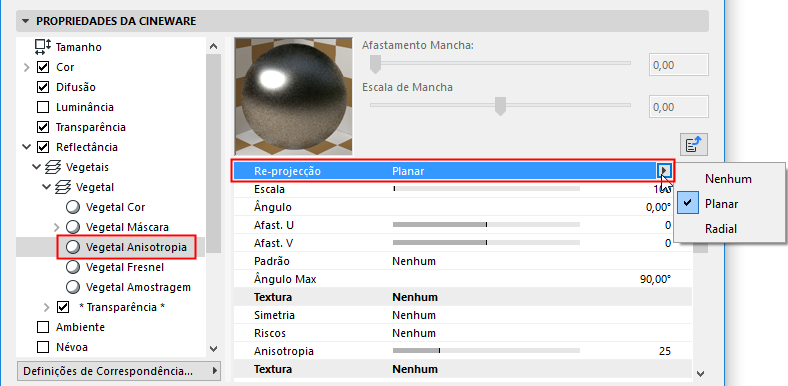Click the Simetria value Nenhum

pyautogui.click(x=414, y=315)
